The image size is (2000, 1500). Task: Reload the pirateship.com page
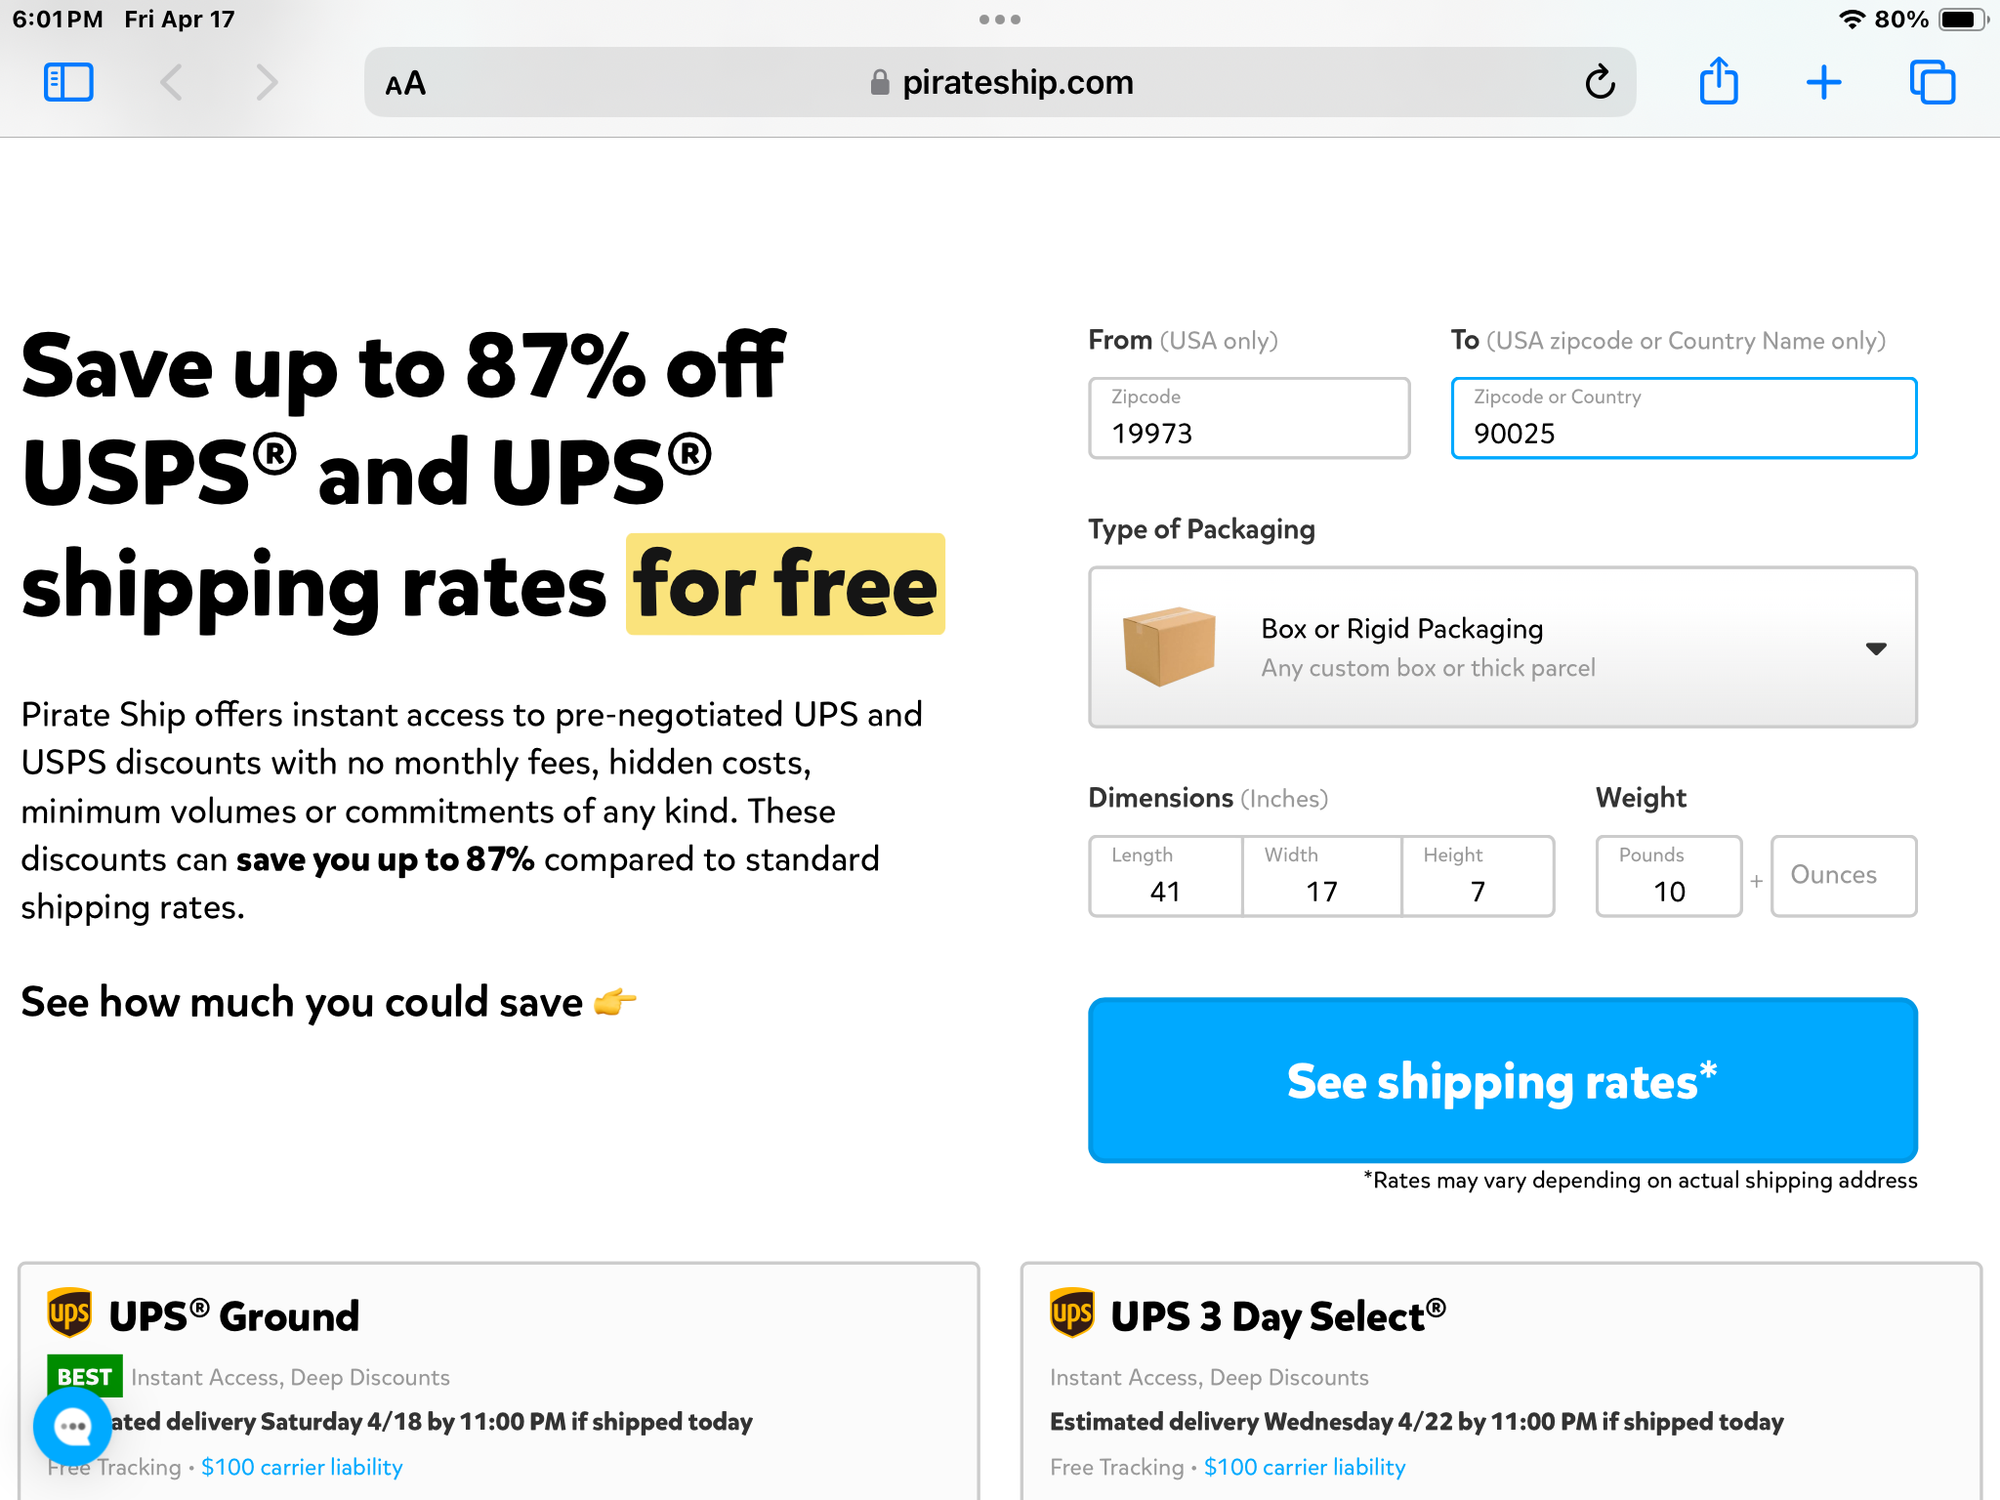tap(1600, 82)
